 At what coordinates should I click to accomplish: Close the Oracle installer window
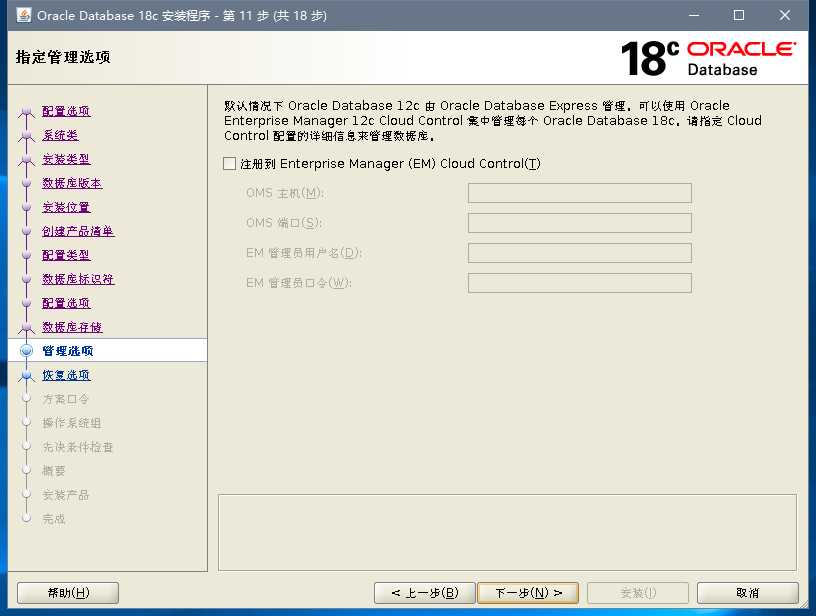click(x=784, y=16)
